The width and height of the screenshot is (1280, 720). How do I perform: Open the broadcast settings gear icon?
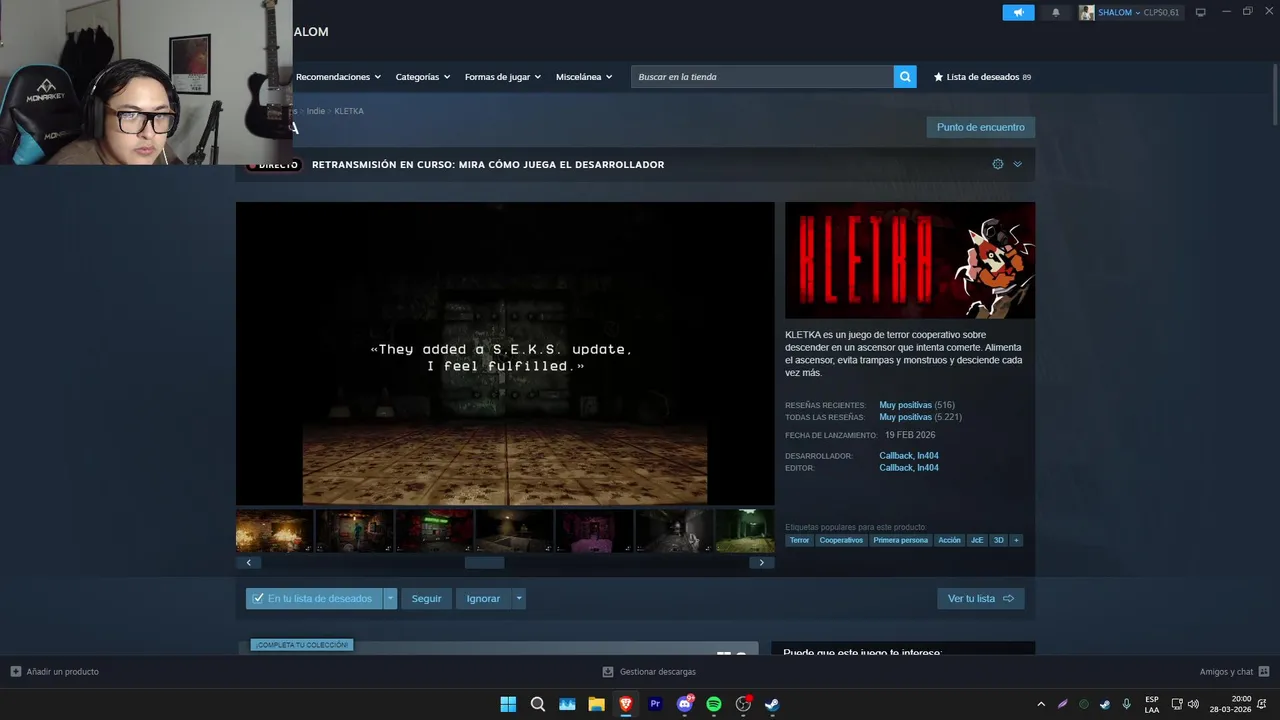(x=998, y=164)
